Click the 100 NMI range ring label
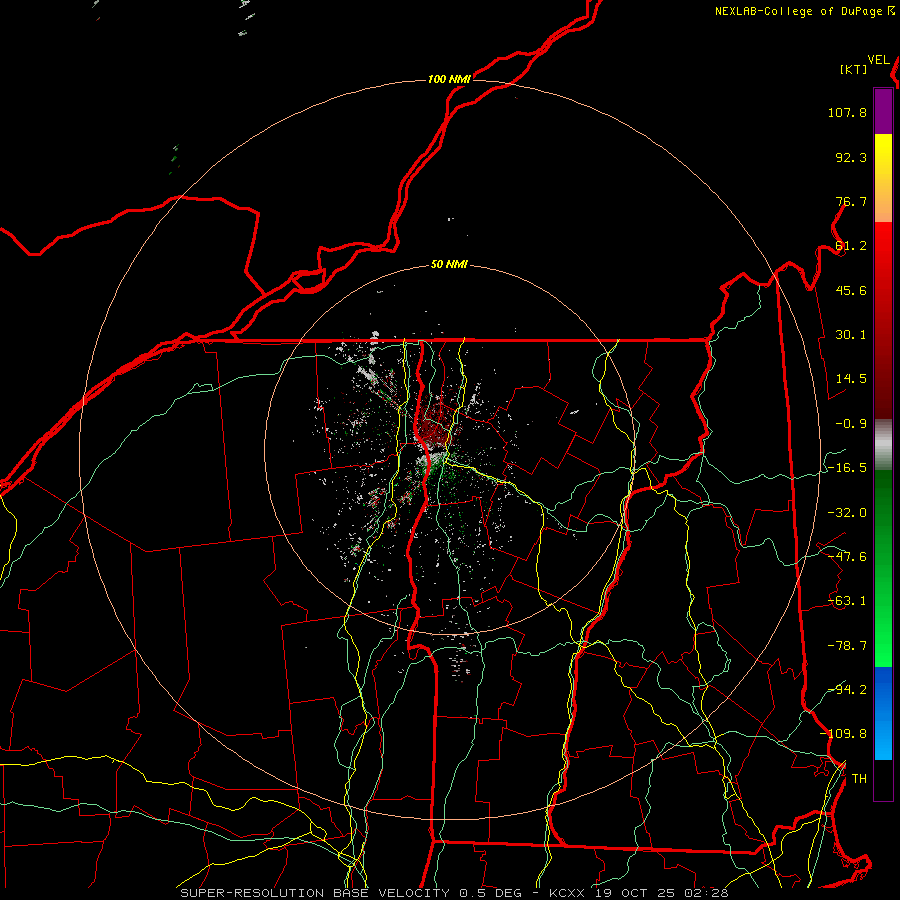 449,79
